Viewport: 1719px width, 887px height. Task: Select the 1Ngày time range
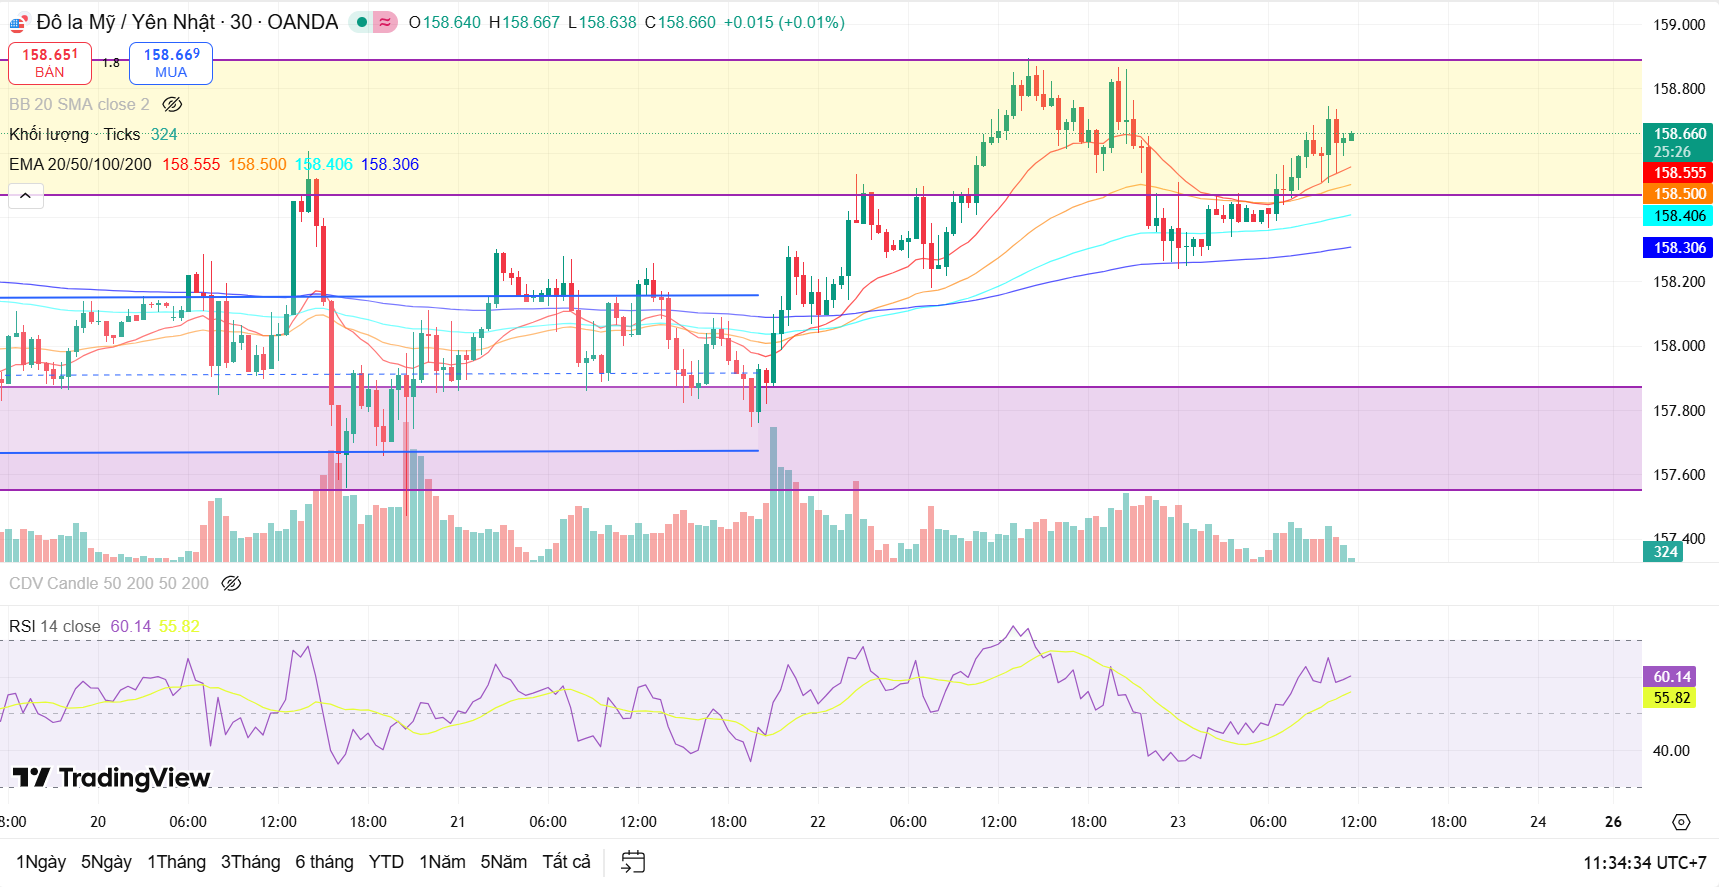[41, 862]
